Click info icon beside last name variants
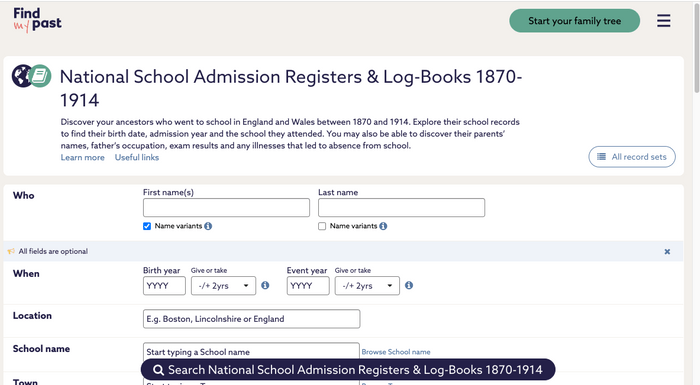The image size is (700, 385). (x=383, y=226)
